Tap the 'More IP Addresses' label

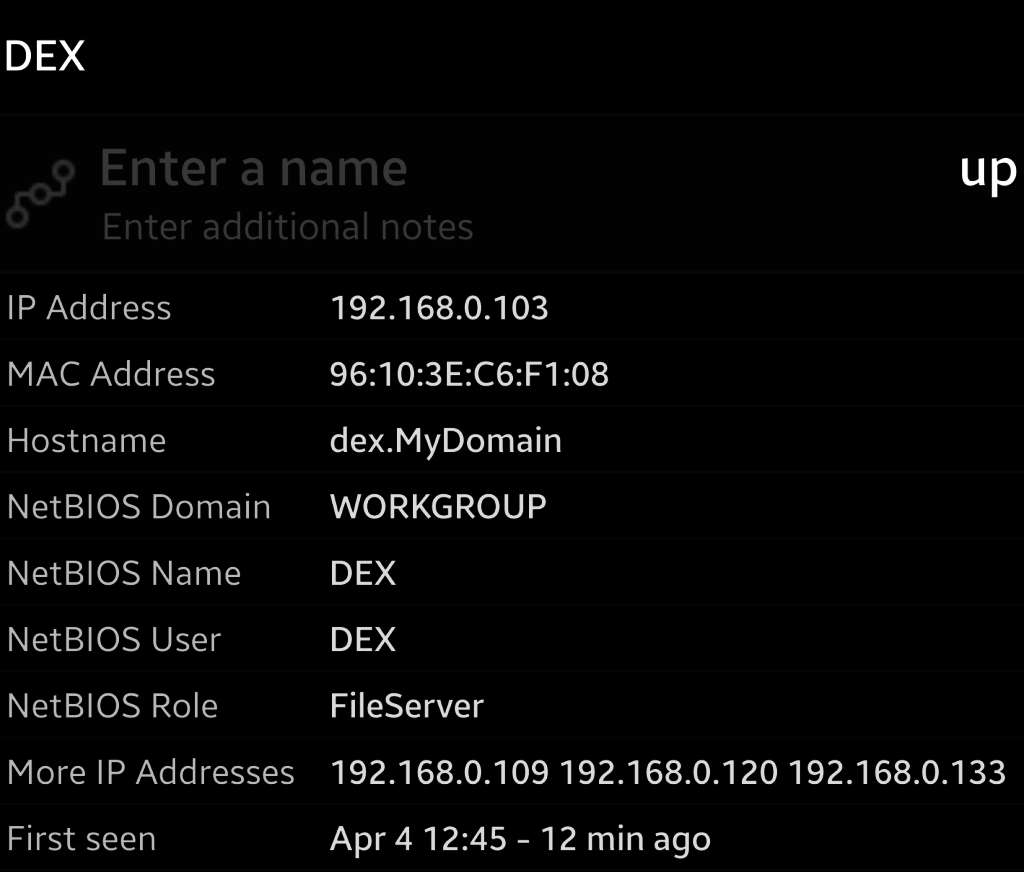click(x=151, y=773)
